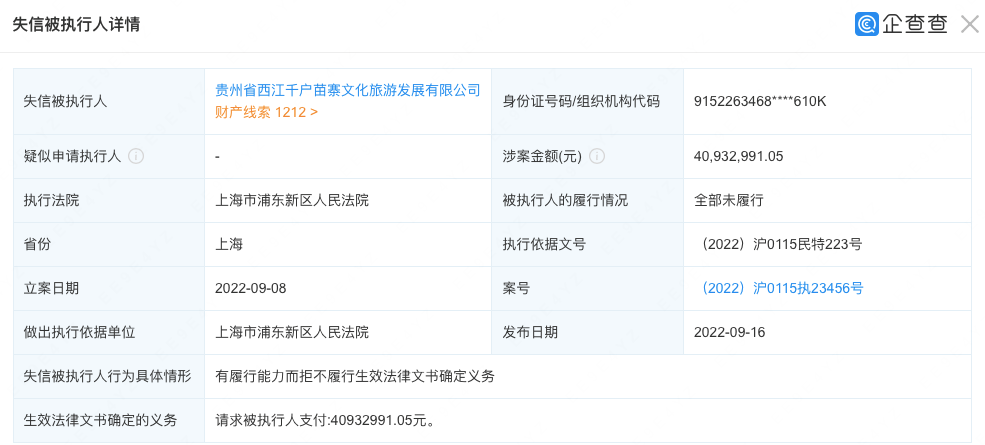Click the amount 40,932,991.05

(x=738, y=156)
